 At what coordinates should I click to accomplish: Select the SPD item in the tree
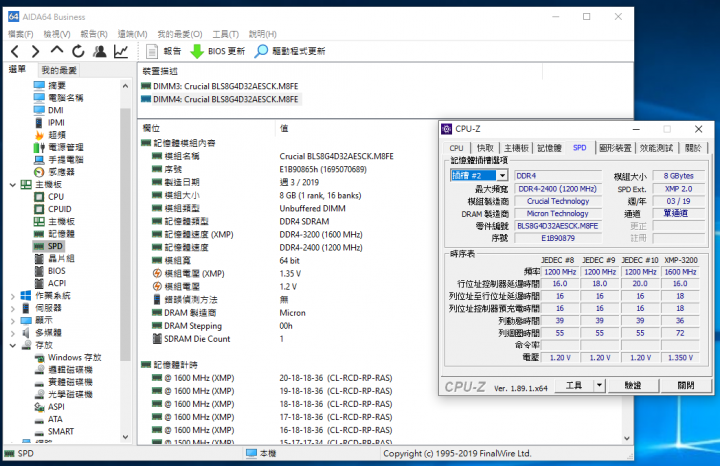coord(55,246)
